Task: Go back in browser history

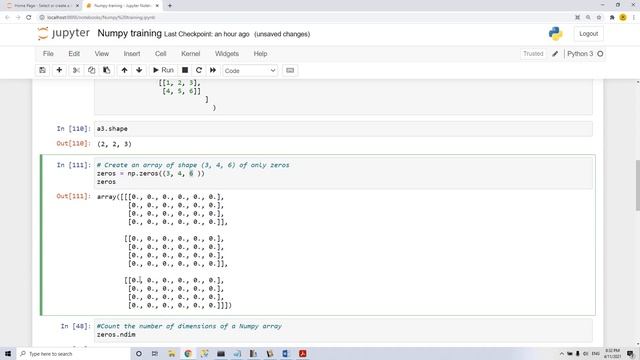Action: (x=7, y=17)
